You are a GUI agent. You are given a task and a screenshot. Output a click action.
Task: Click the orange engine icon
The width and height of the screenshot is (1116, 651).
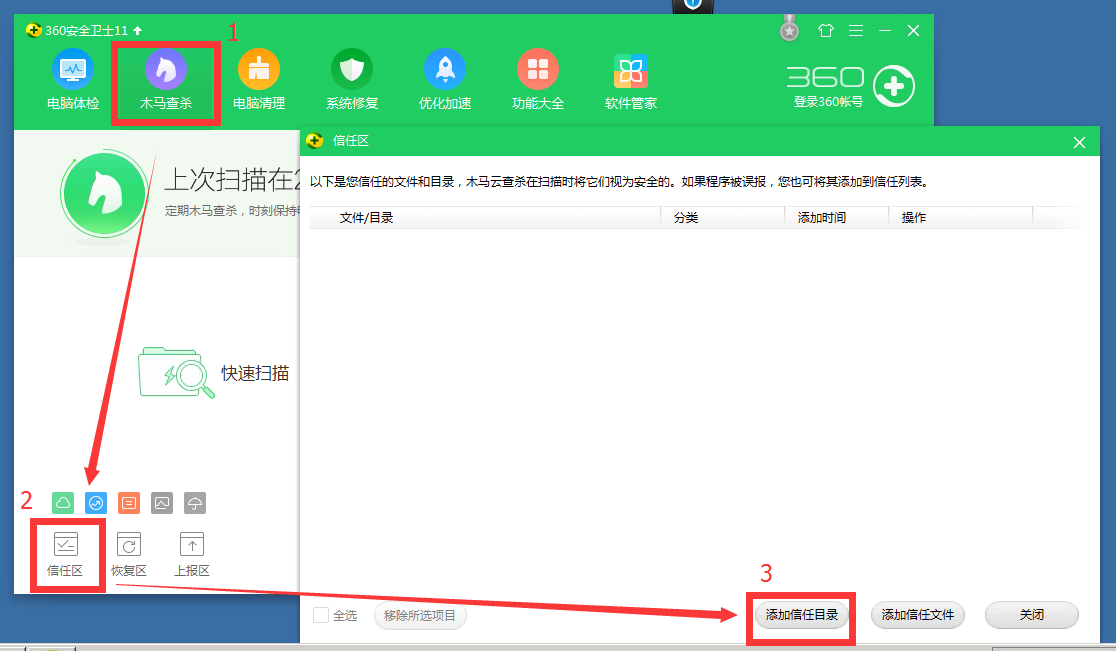pos(129,503)
